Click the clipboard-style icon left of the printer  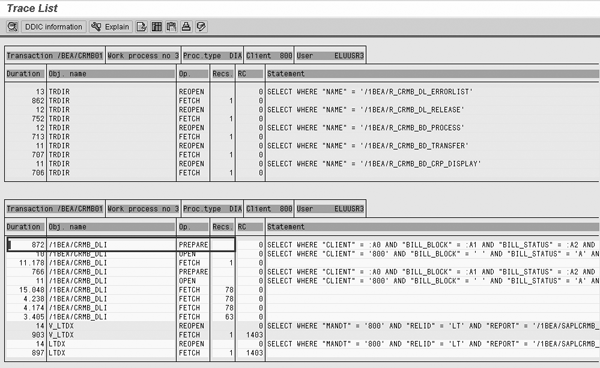click(x=171, y=27)
